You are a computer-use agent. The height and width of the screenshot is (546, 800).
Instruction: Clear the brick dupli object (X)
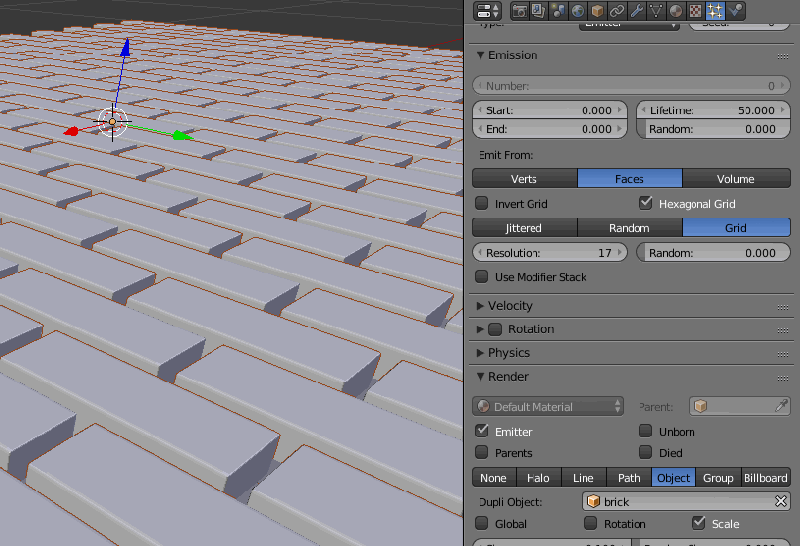click(781, 502)
